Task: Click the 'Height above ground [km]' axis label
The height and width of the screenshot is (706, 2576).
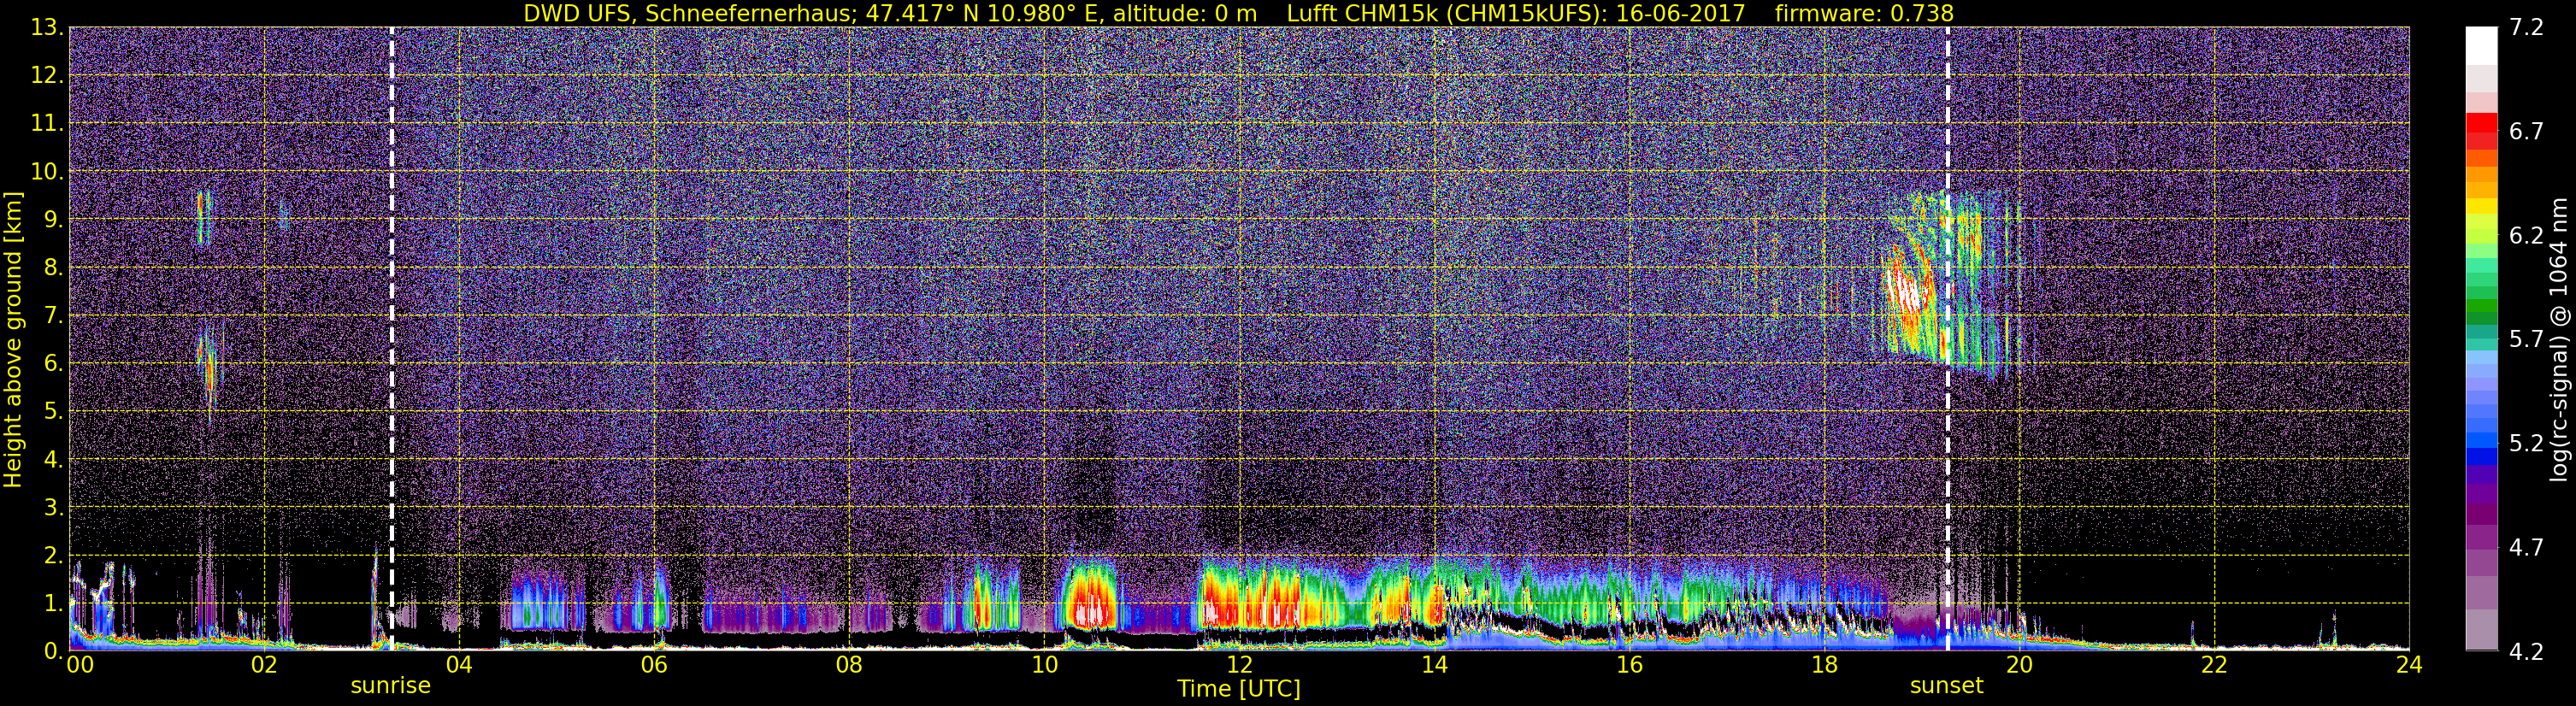Action: click(x=13, y=340)
